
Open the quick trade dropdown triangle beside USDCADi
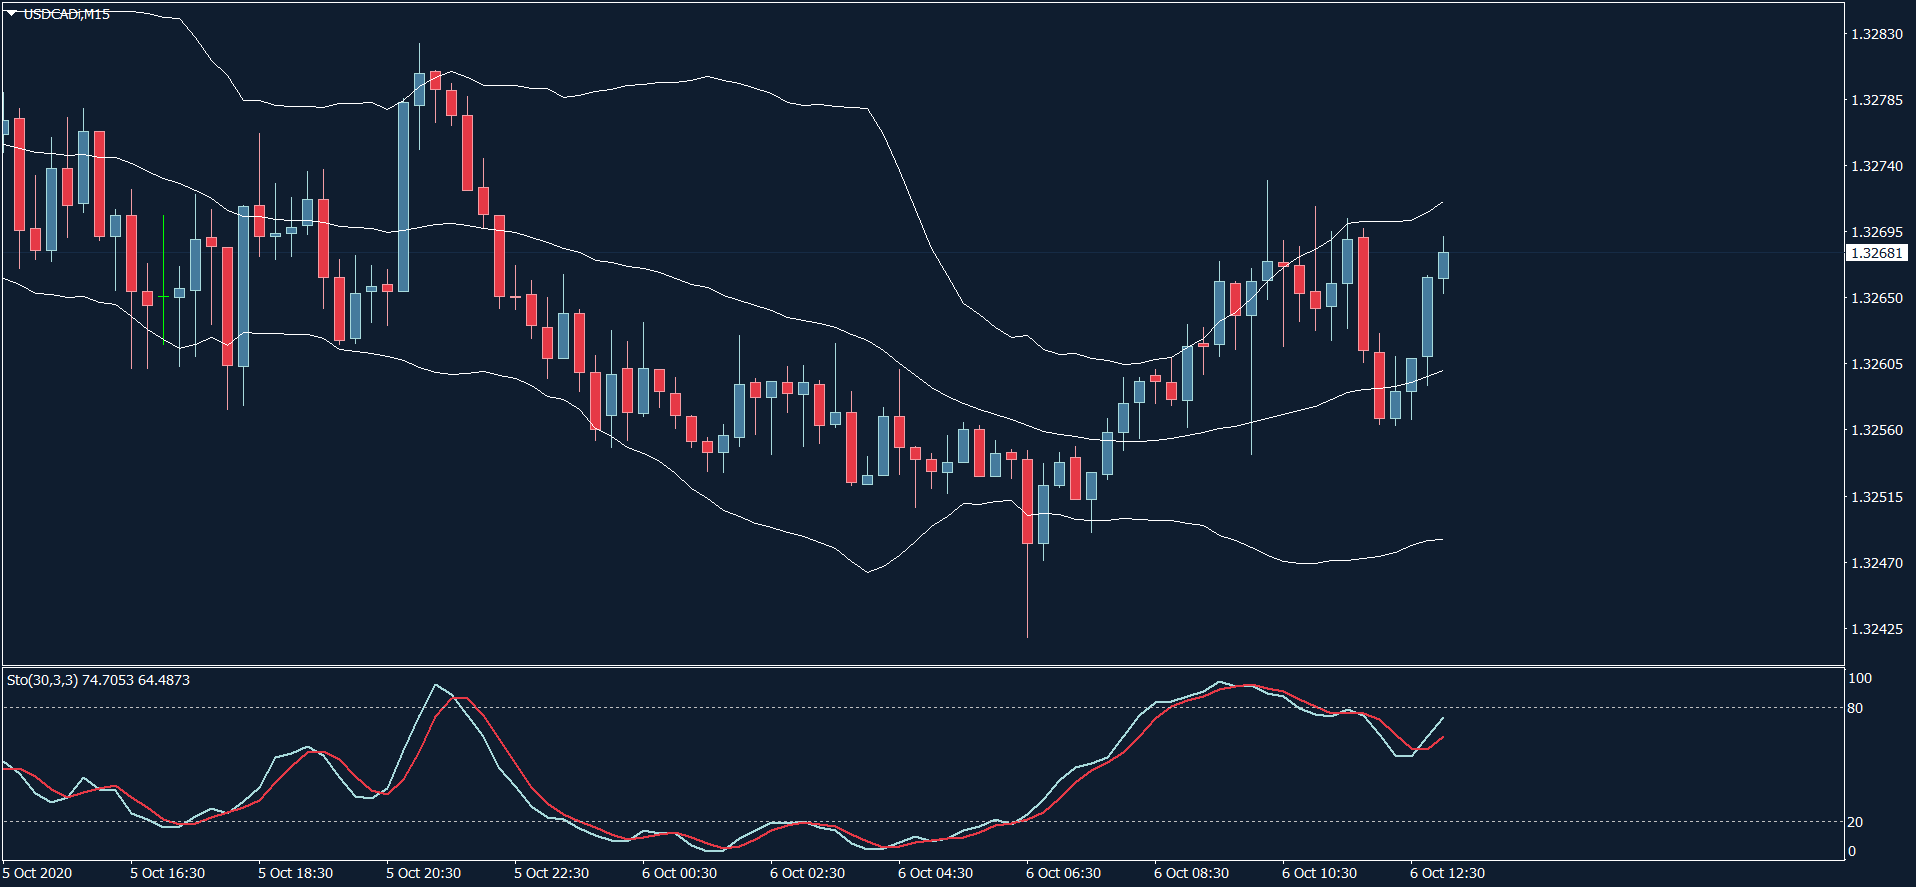click(12, 13)
